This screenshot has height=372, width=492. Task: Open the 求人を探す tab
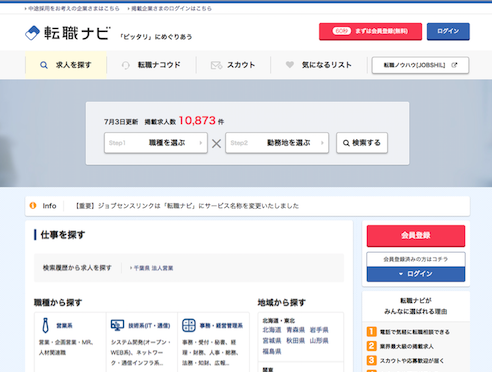(66, 65)
